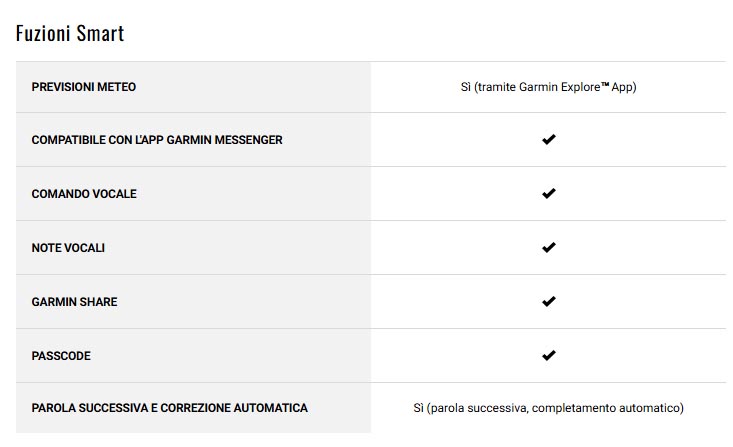Click the Comando Vocale checkmark
733x447 pixels.
tap(548, 193)
